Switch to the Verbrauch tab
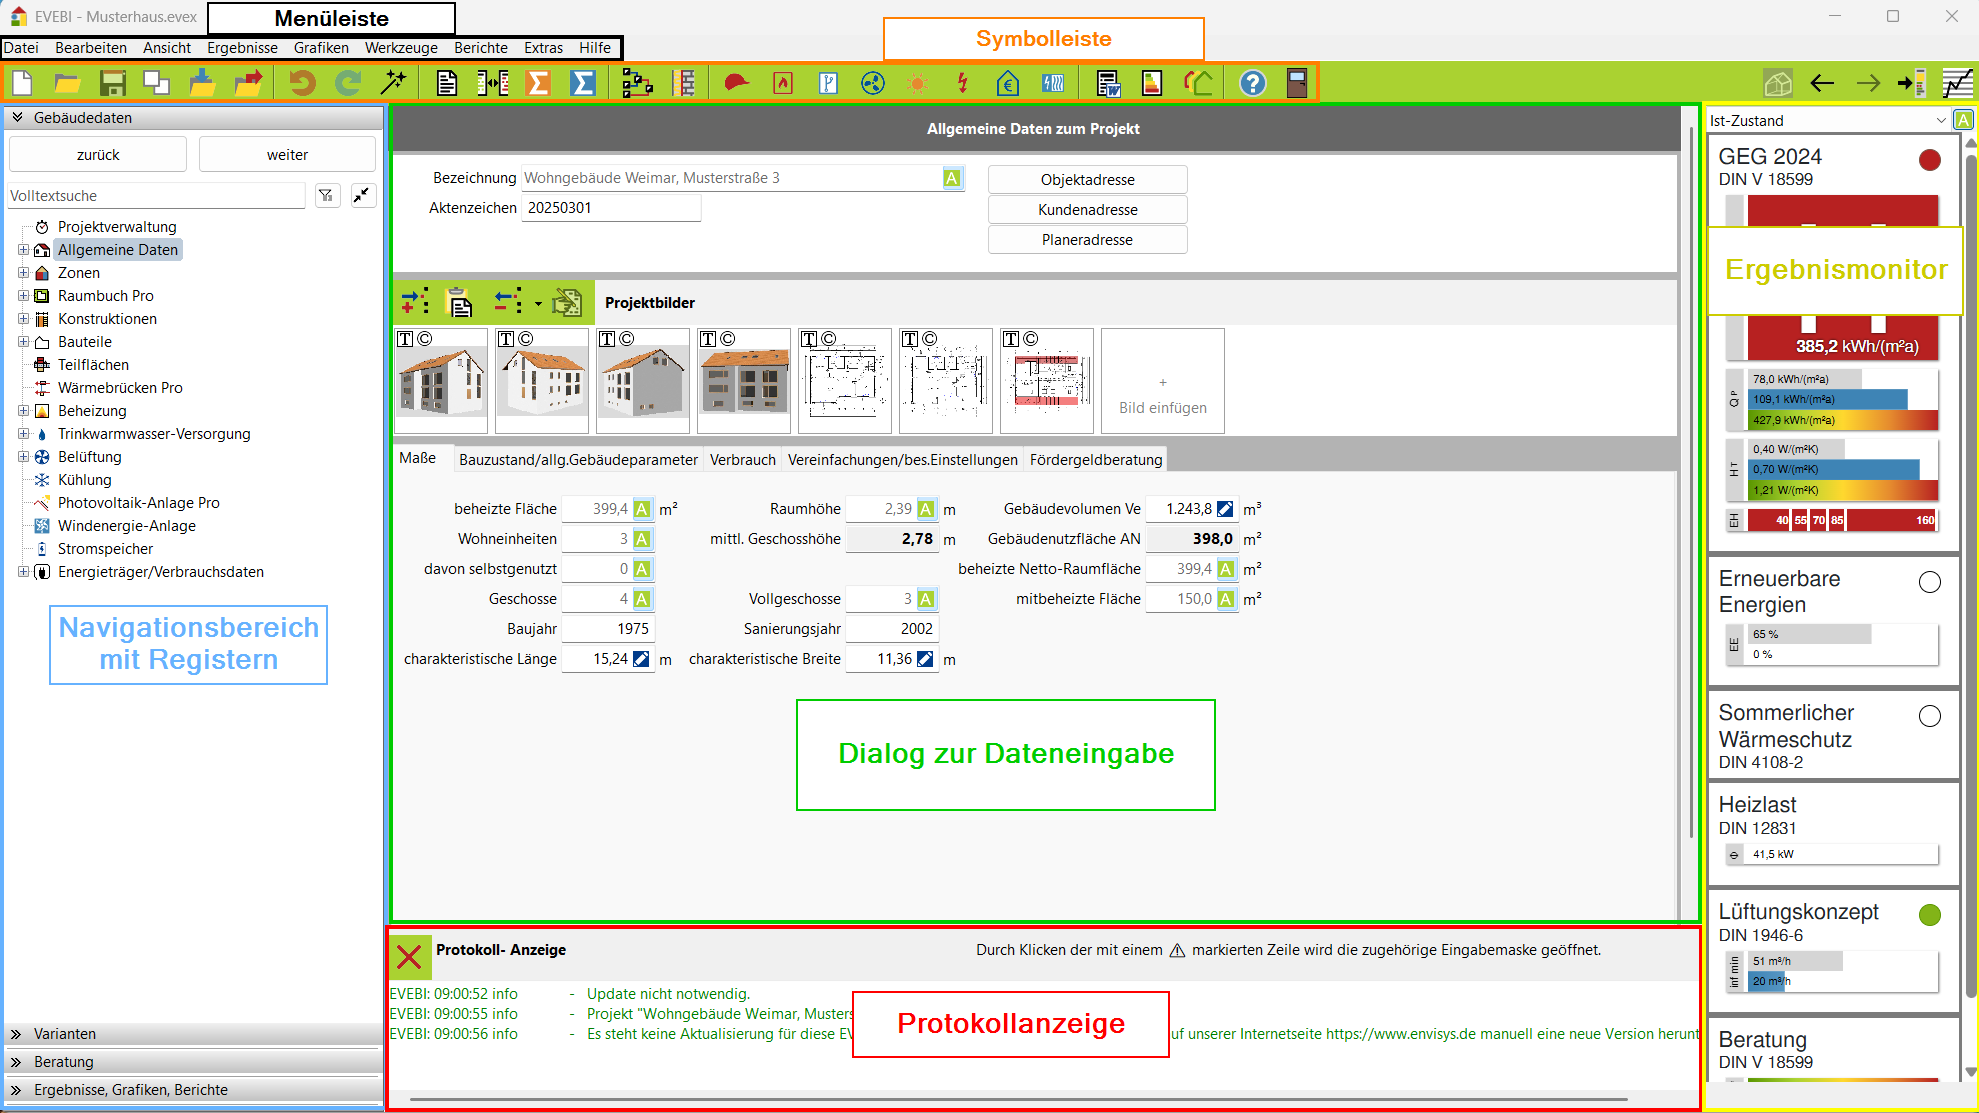 742,460
